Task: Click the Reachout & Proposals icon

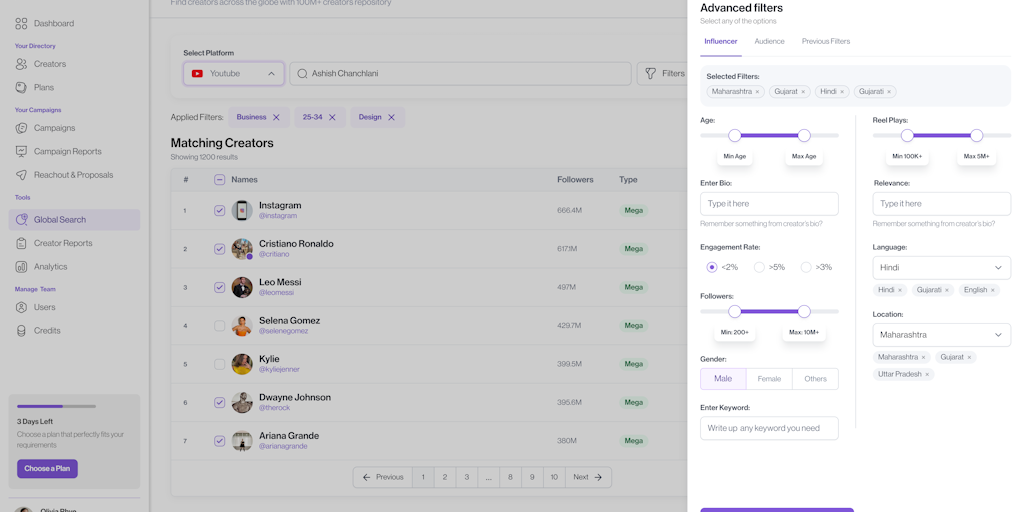Action: (21, 175)
